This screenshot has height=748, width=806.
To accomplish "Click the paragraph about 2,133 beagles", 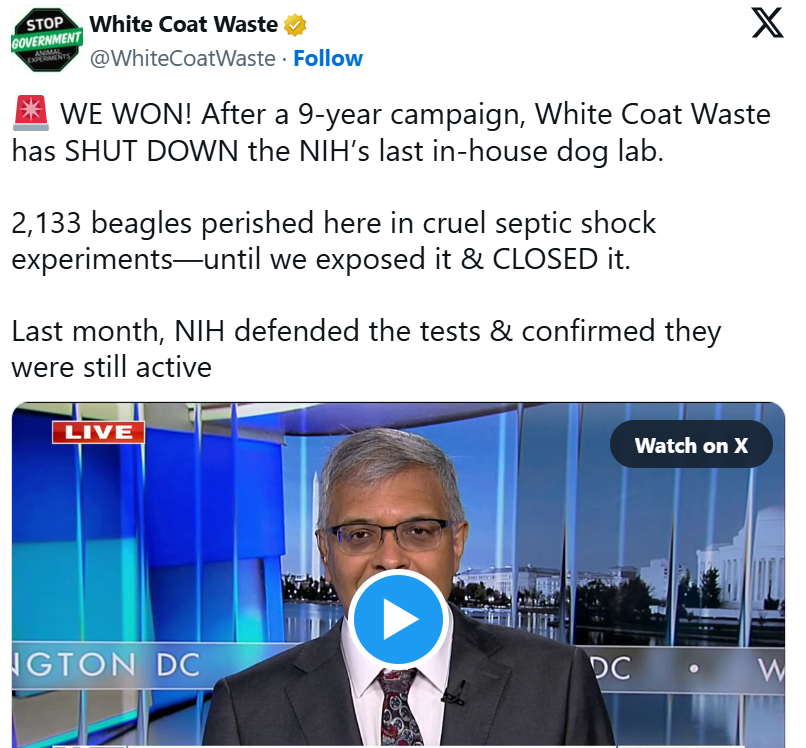I will point(334,241).
